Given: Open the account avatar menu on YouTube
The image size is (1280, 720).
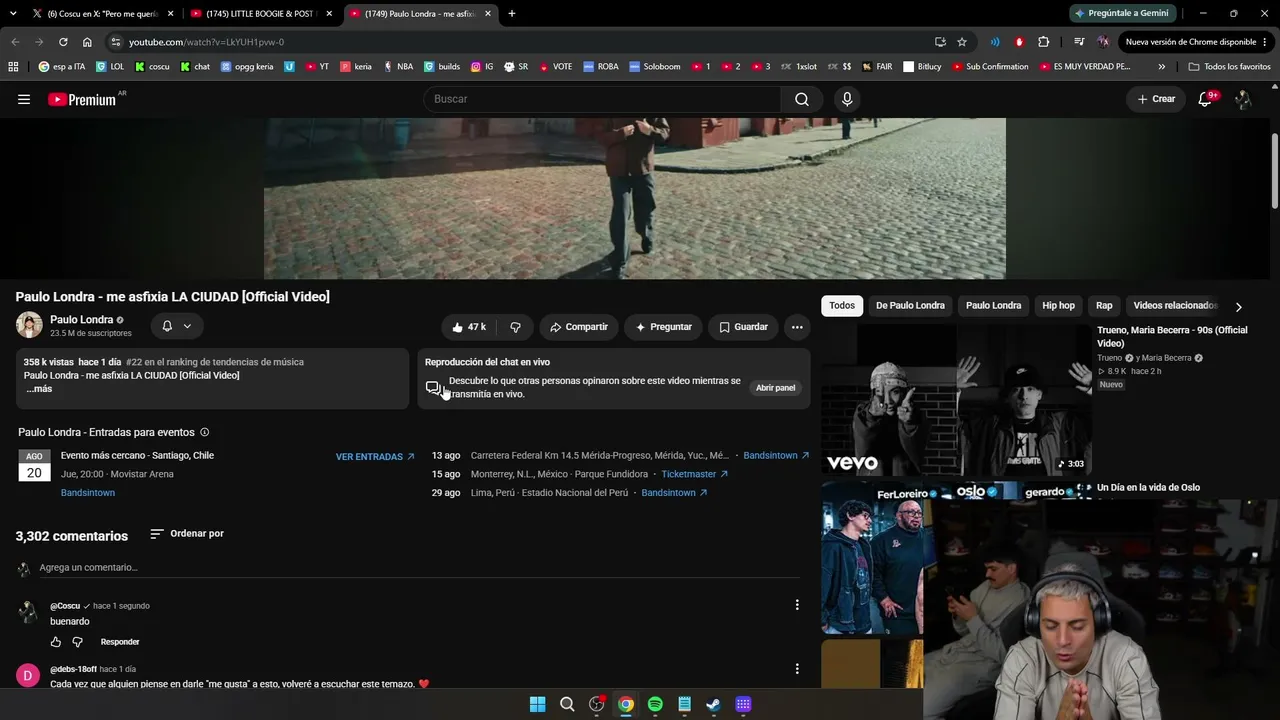Looking at the screenshot, I should click(x=1243, y=99).
